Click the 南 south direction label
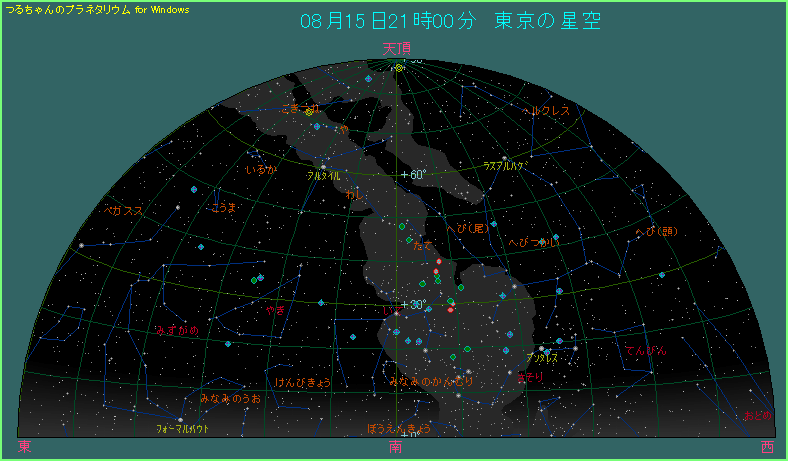The height and width of the screenshot is (461, 788). [x=396, y=448]
